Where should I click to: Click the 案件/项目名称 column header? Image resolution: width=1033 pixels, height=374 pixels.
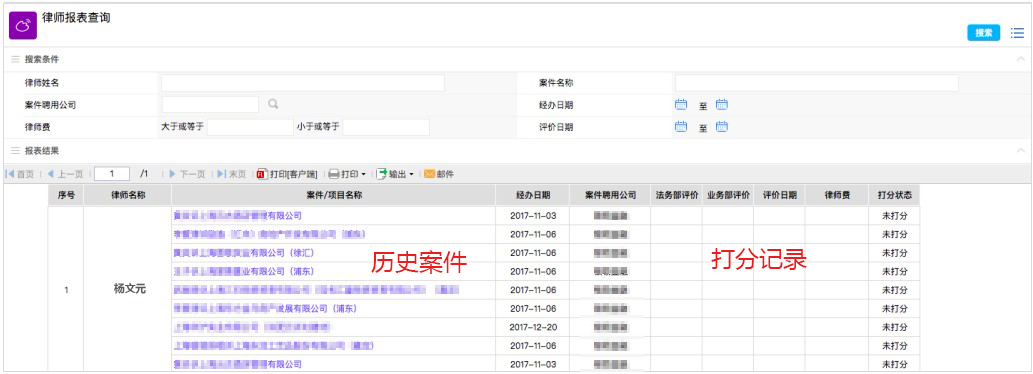point(334,196)
